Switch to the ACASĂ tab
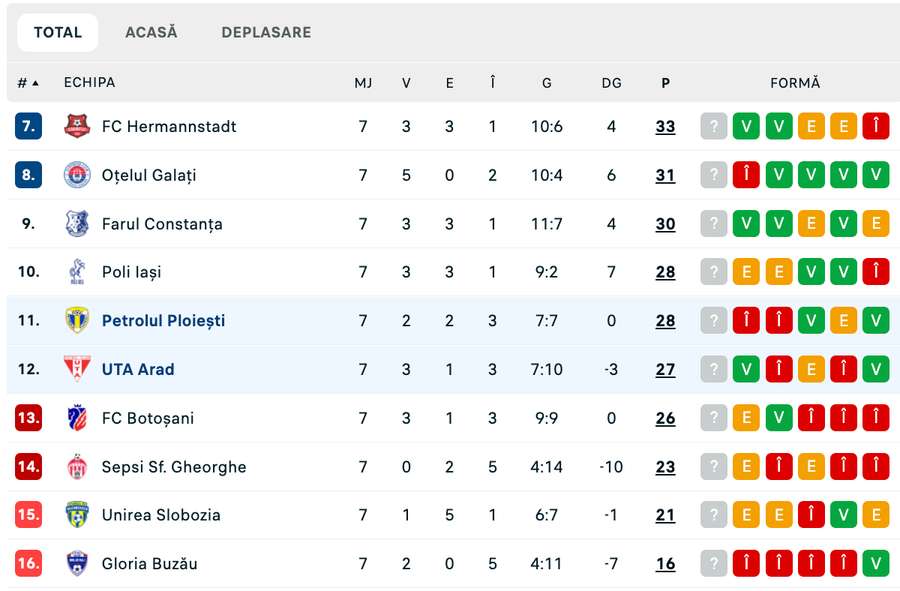Viewport: 900px width, 591px height. point(151,32)
